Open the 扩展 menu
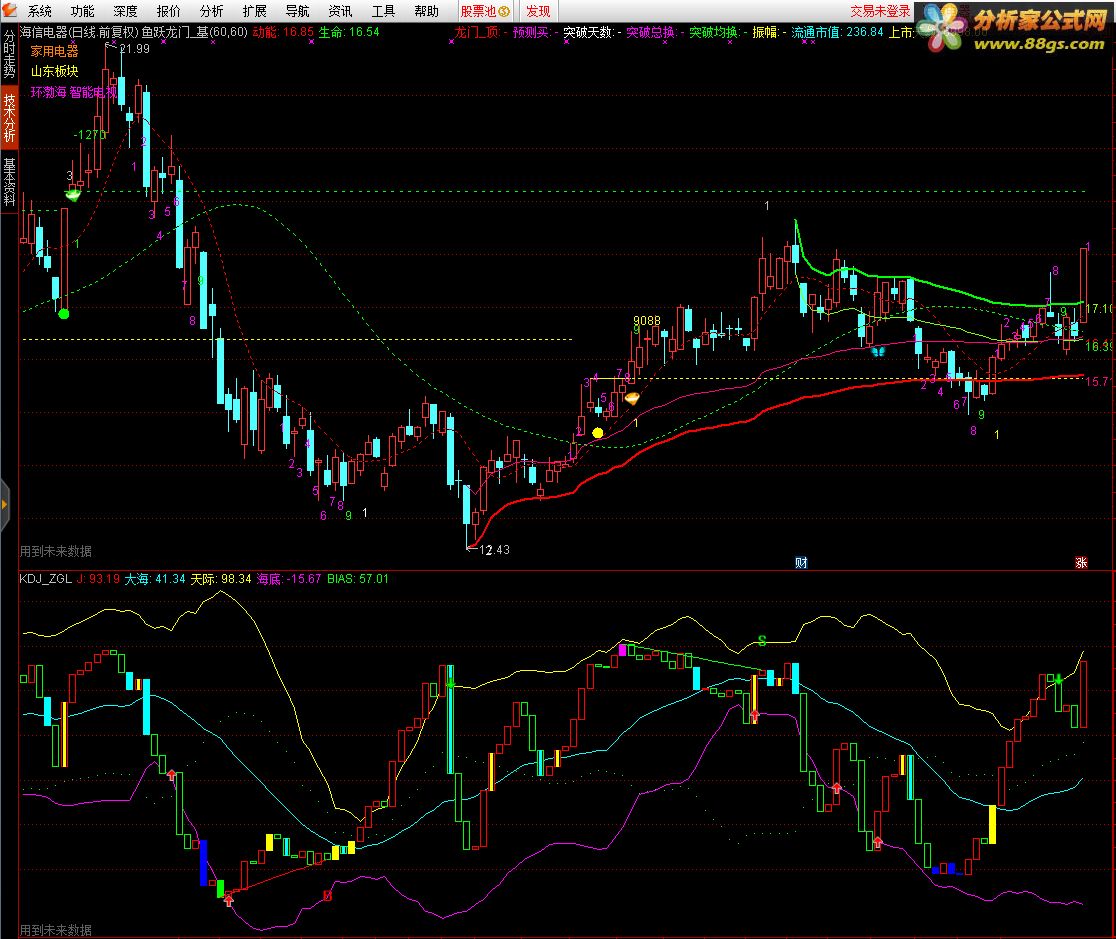 254,11
